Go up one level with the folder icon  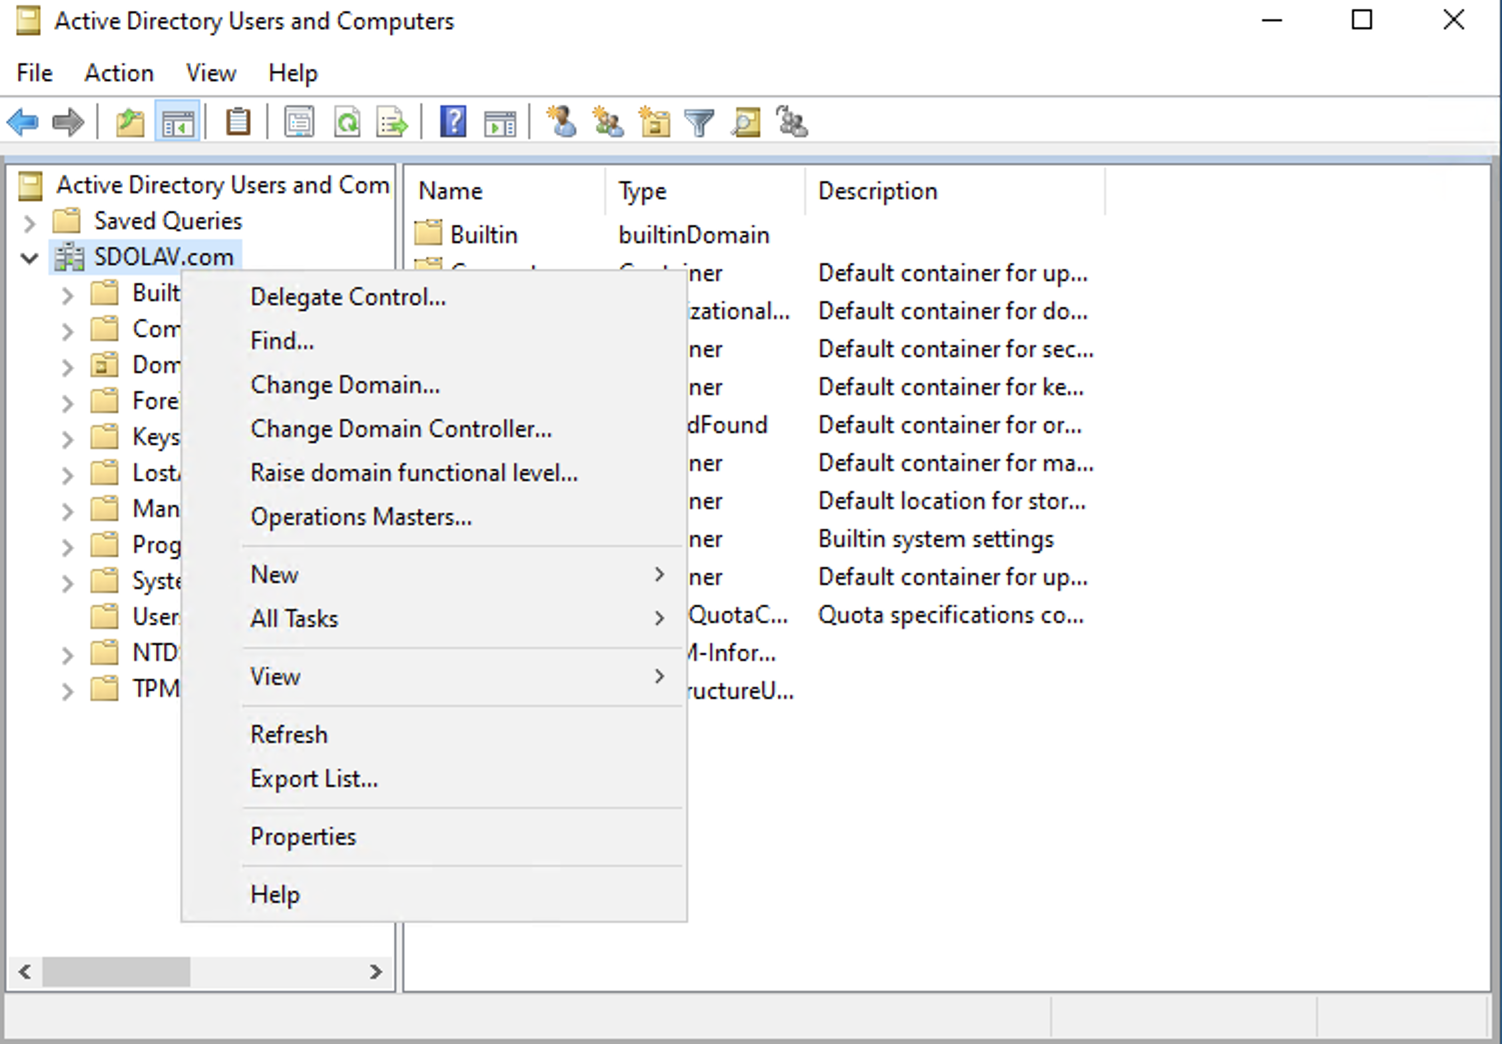[130, 123]
